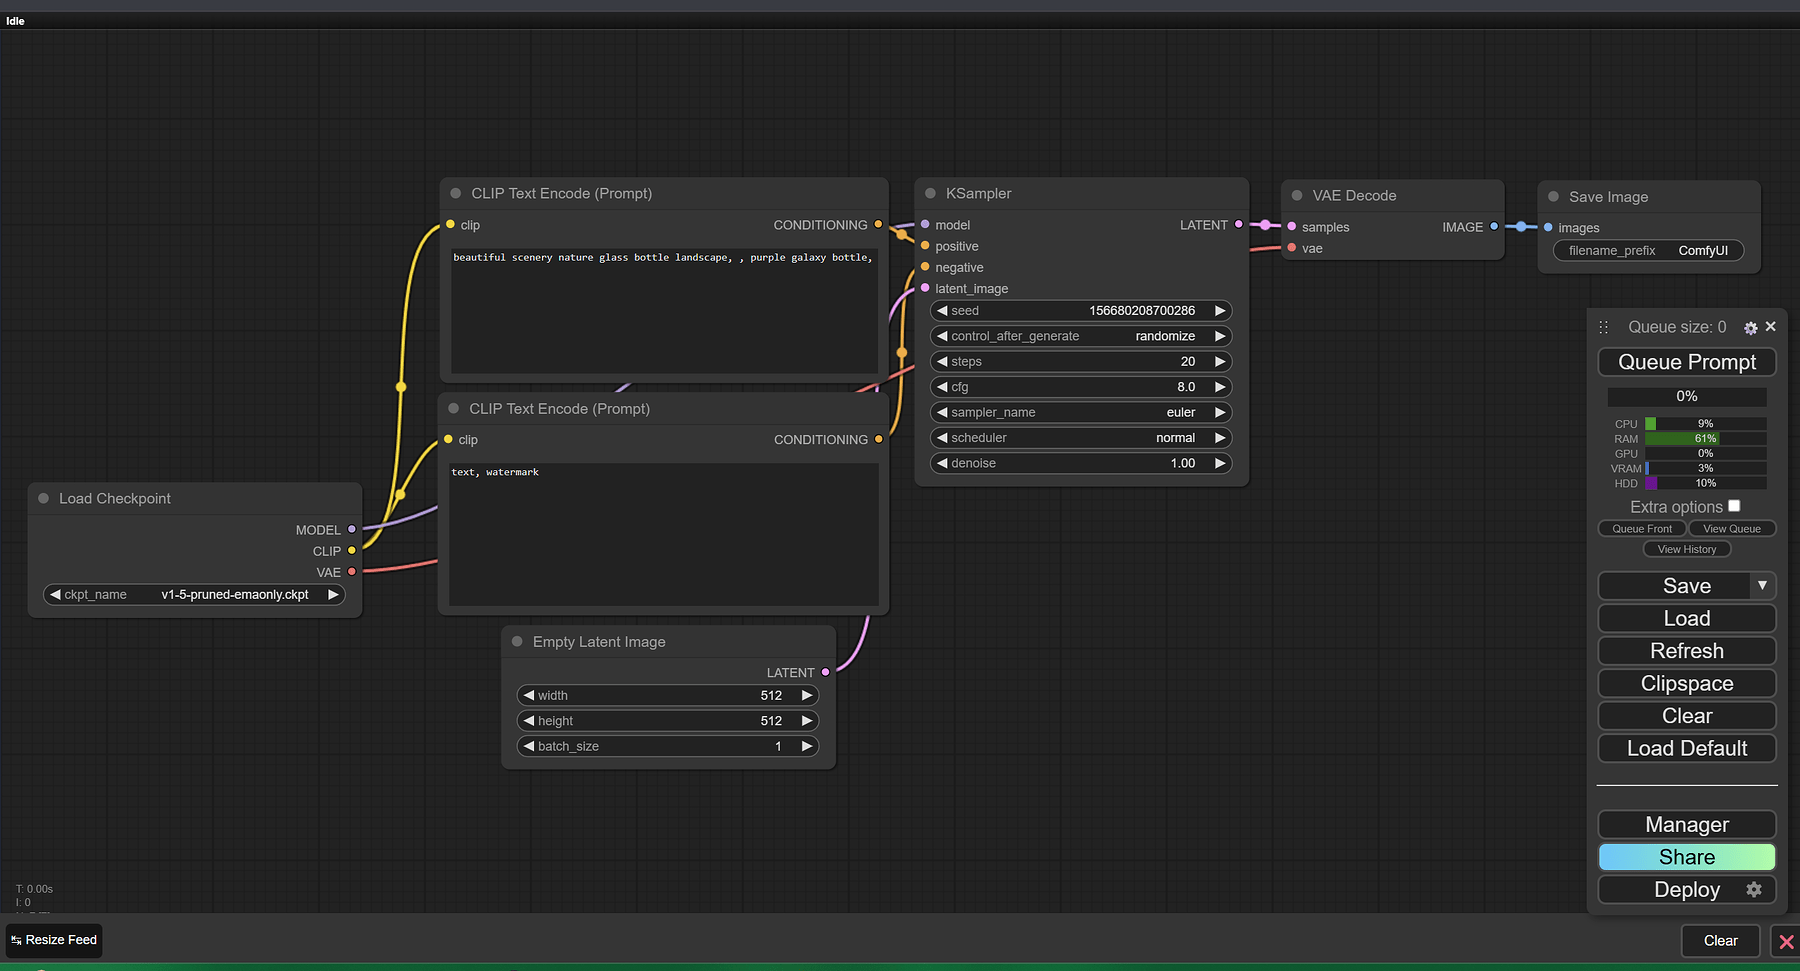The height and width of the screenshot is (971, 1800).
Task: Open queue settings gear icon
Action: click(1750, 328)
